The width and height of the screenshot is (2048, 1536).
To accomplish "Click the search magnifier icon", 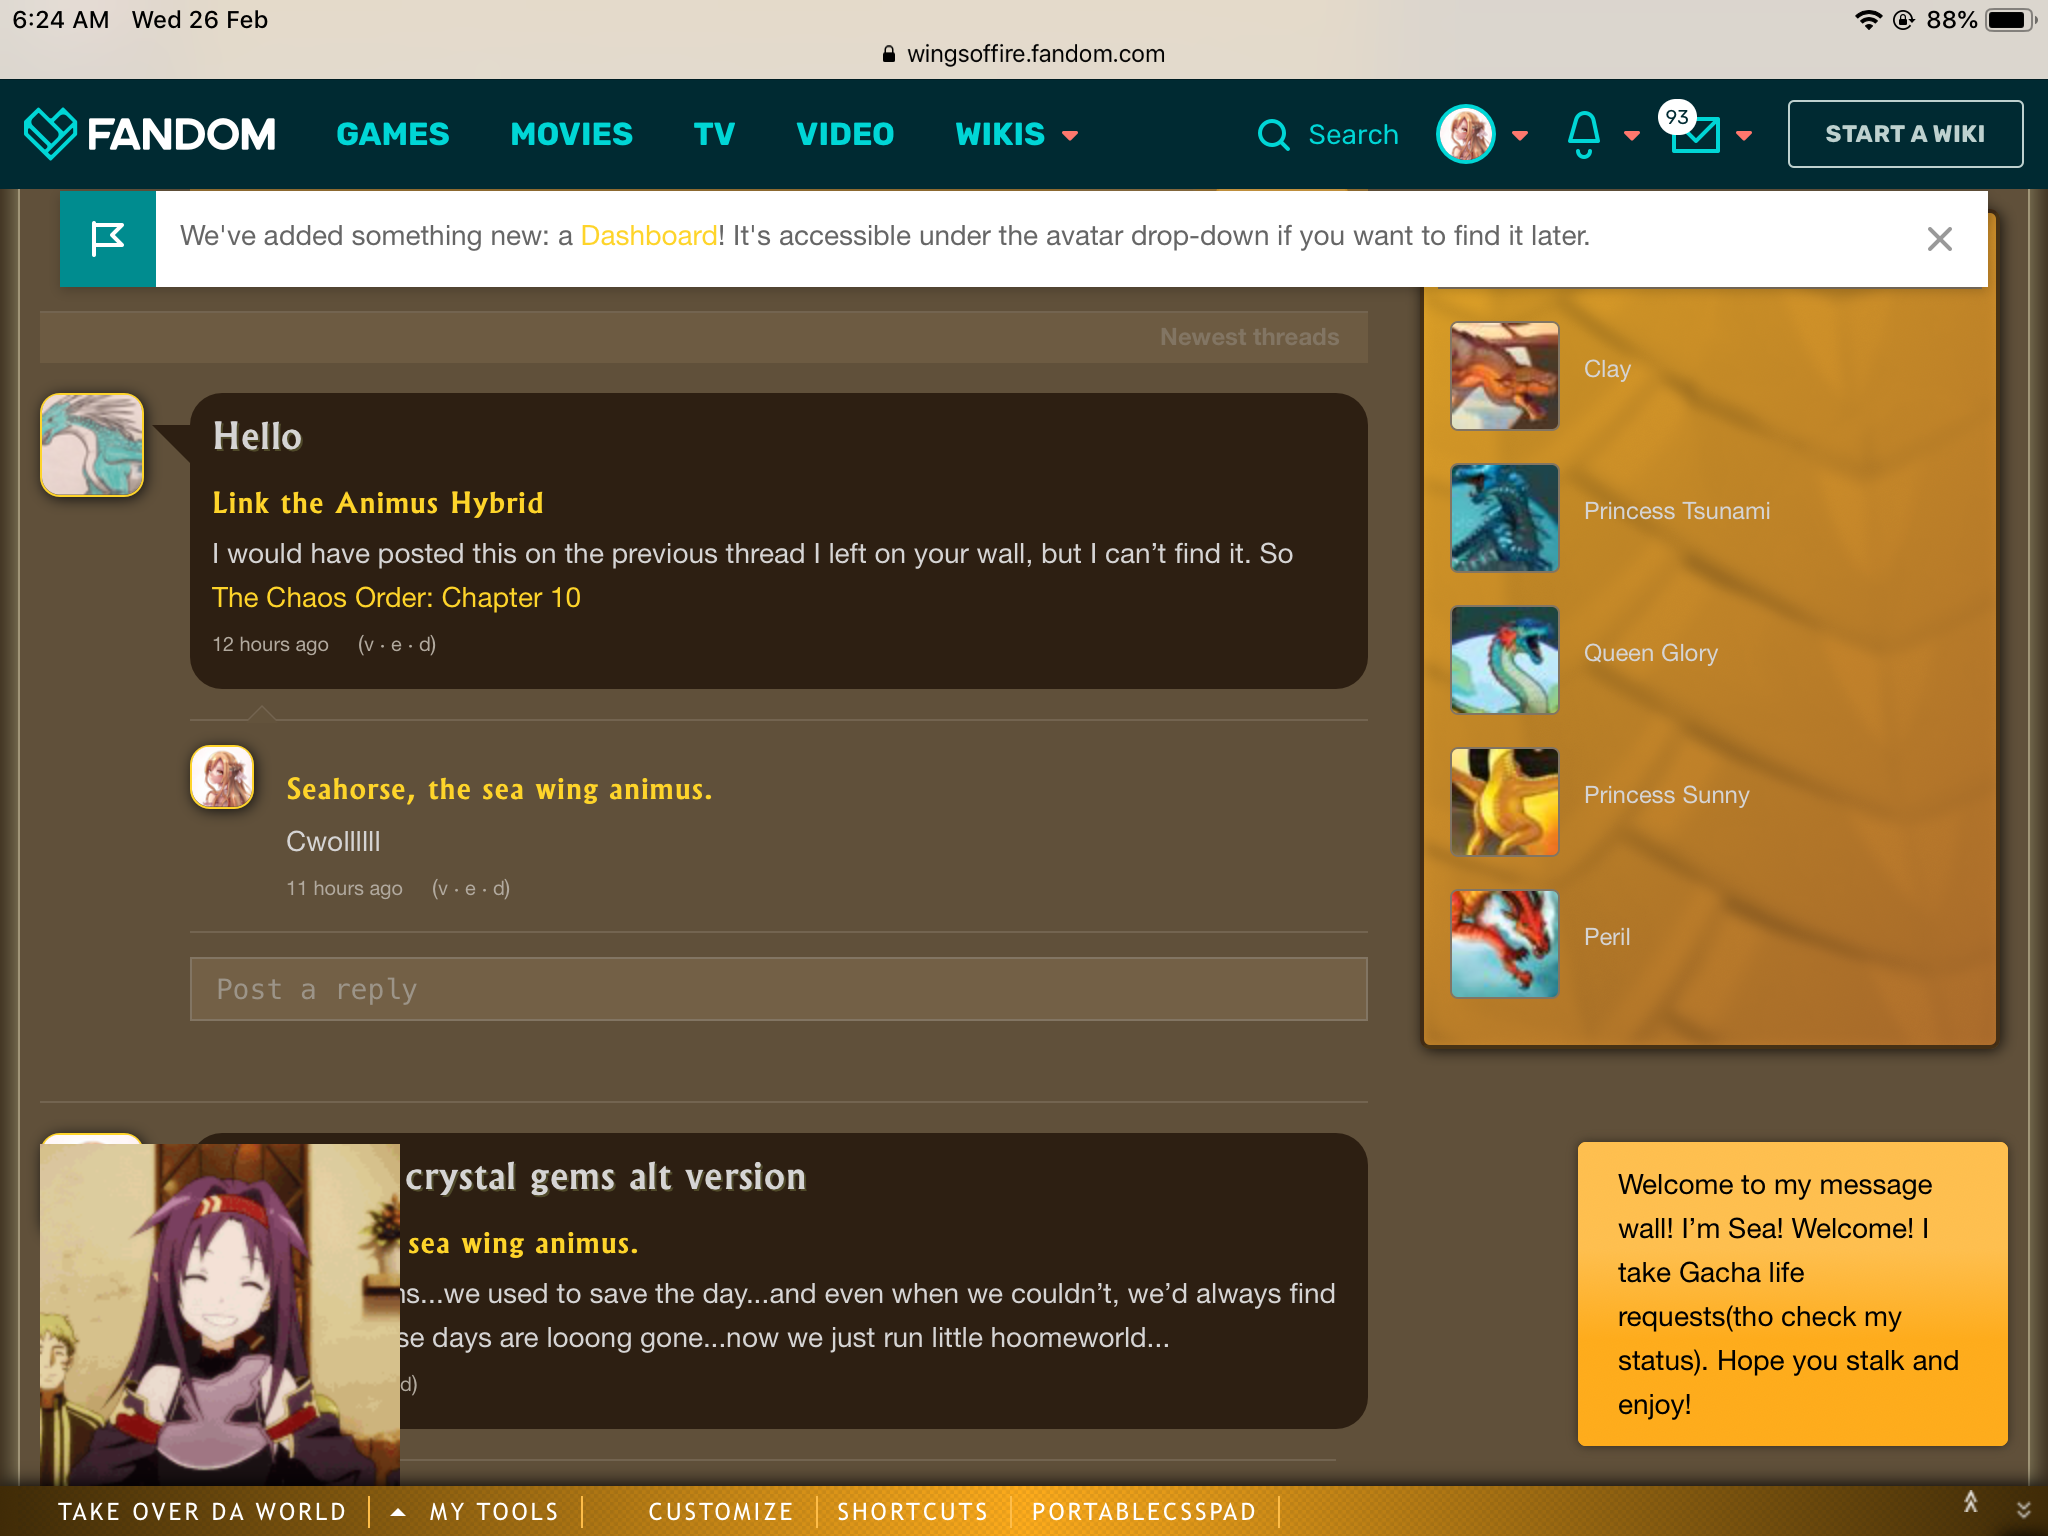I will pyautogui.click(x=1273, y=135).
